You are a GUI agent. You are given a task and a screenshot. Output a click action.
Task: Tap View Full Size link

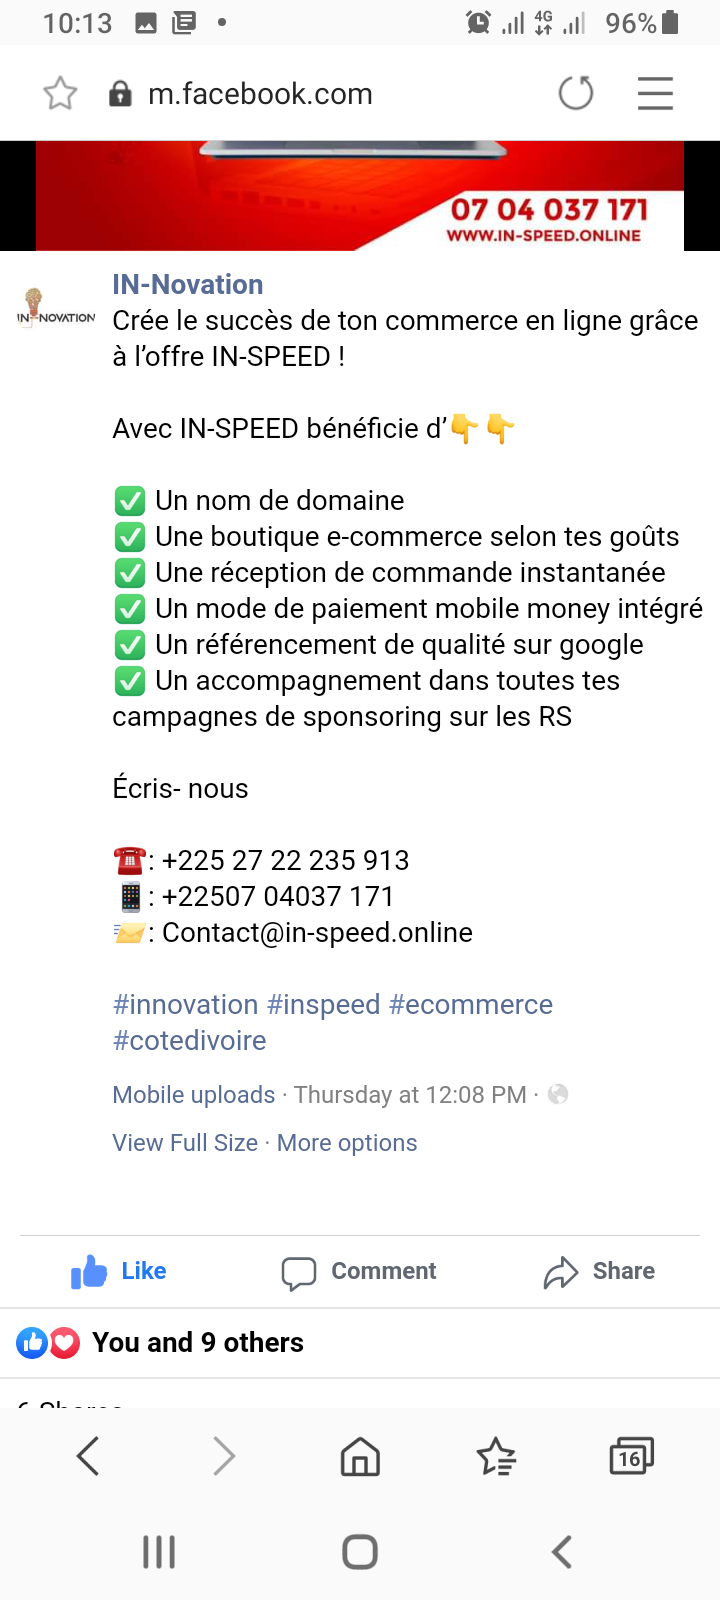click(185, 1143)
